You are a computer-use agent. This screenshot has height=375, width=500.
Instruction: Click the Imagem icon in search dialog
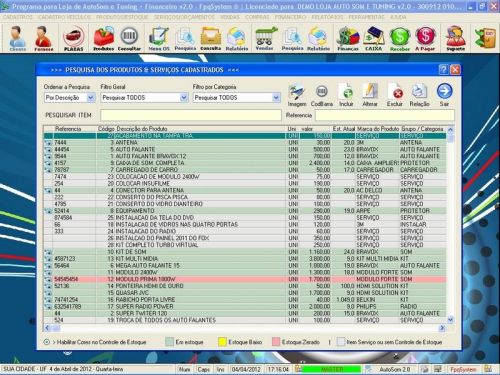(297, 96)
